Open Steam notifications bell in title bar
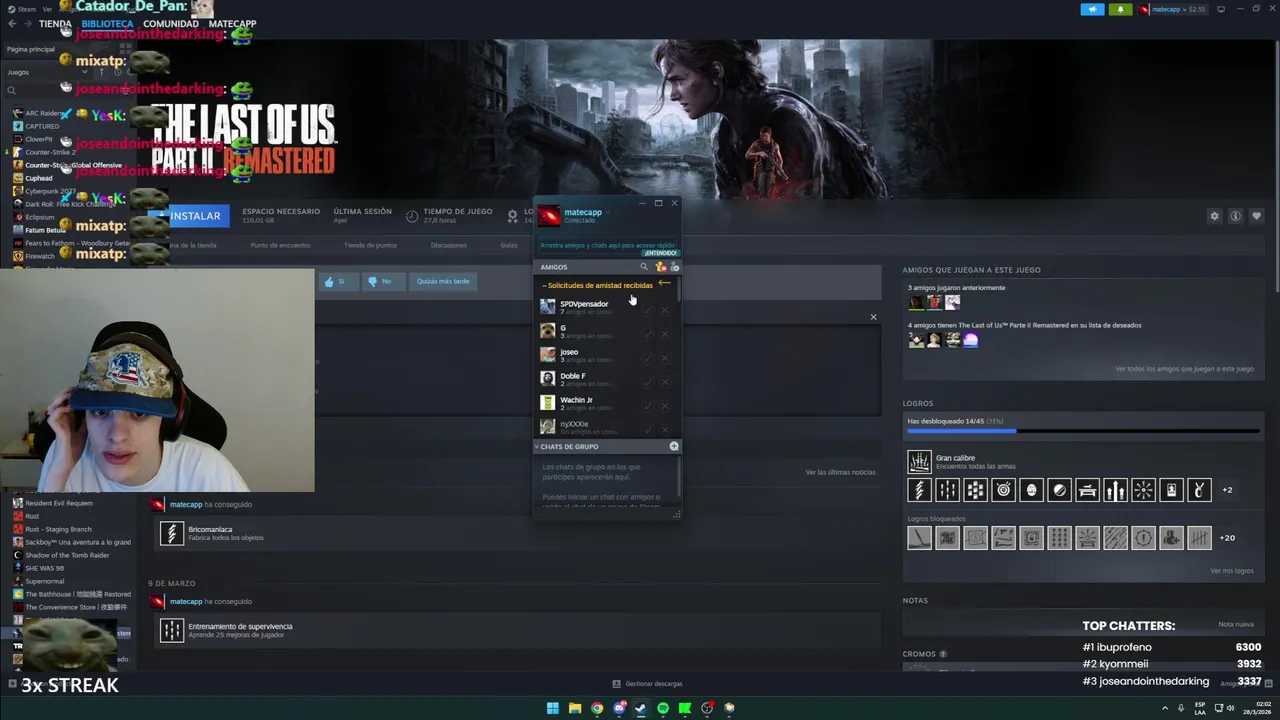 click(1120, 9)
